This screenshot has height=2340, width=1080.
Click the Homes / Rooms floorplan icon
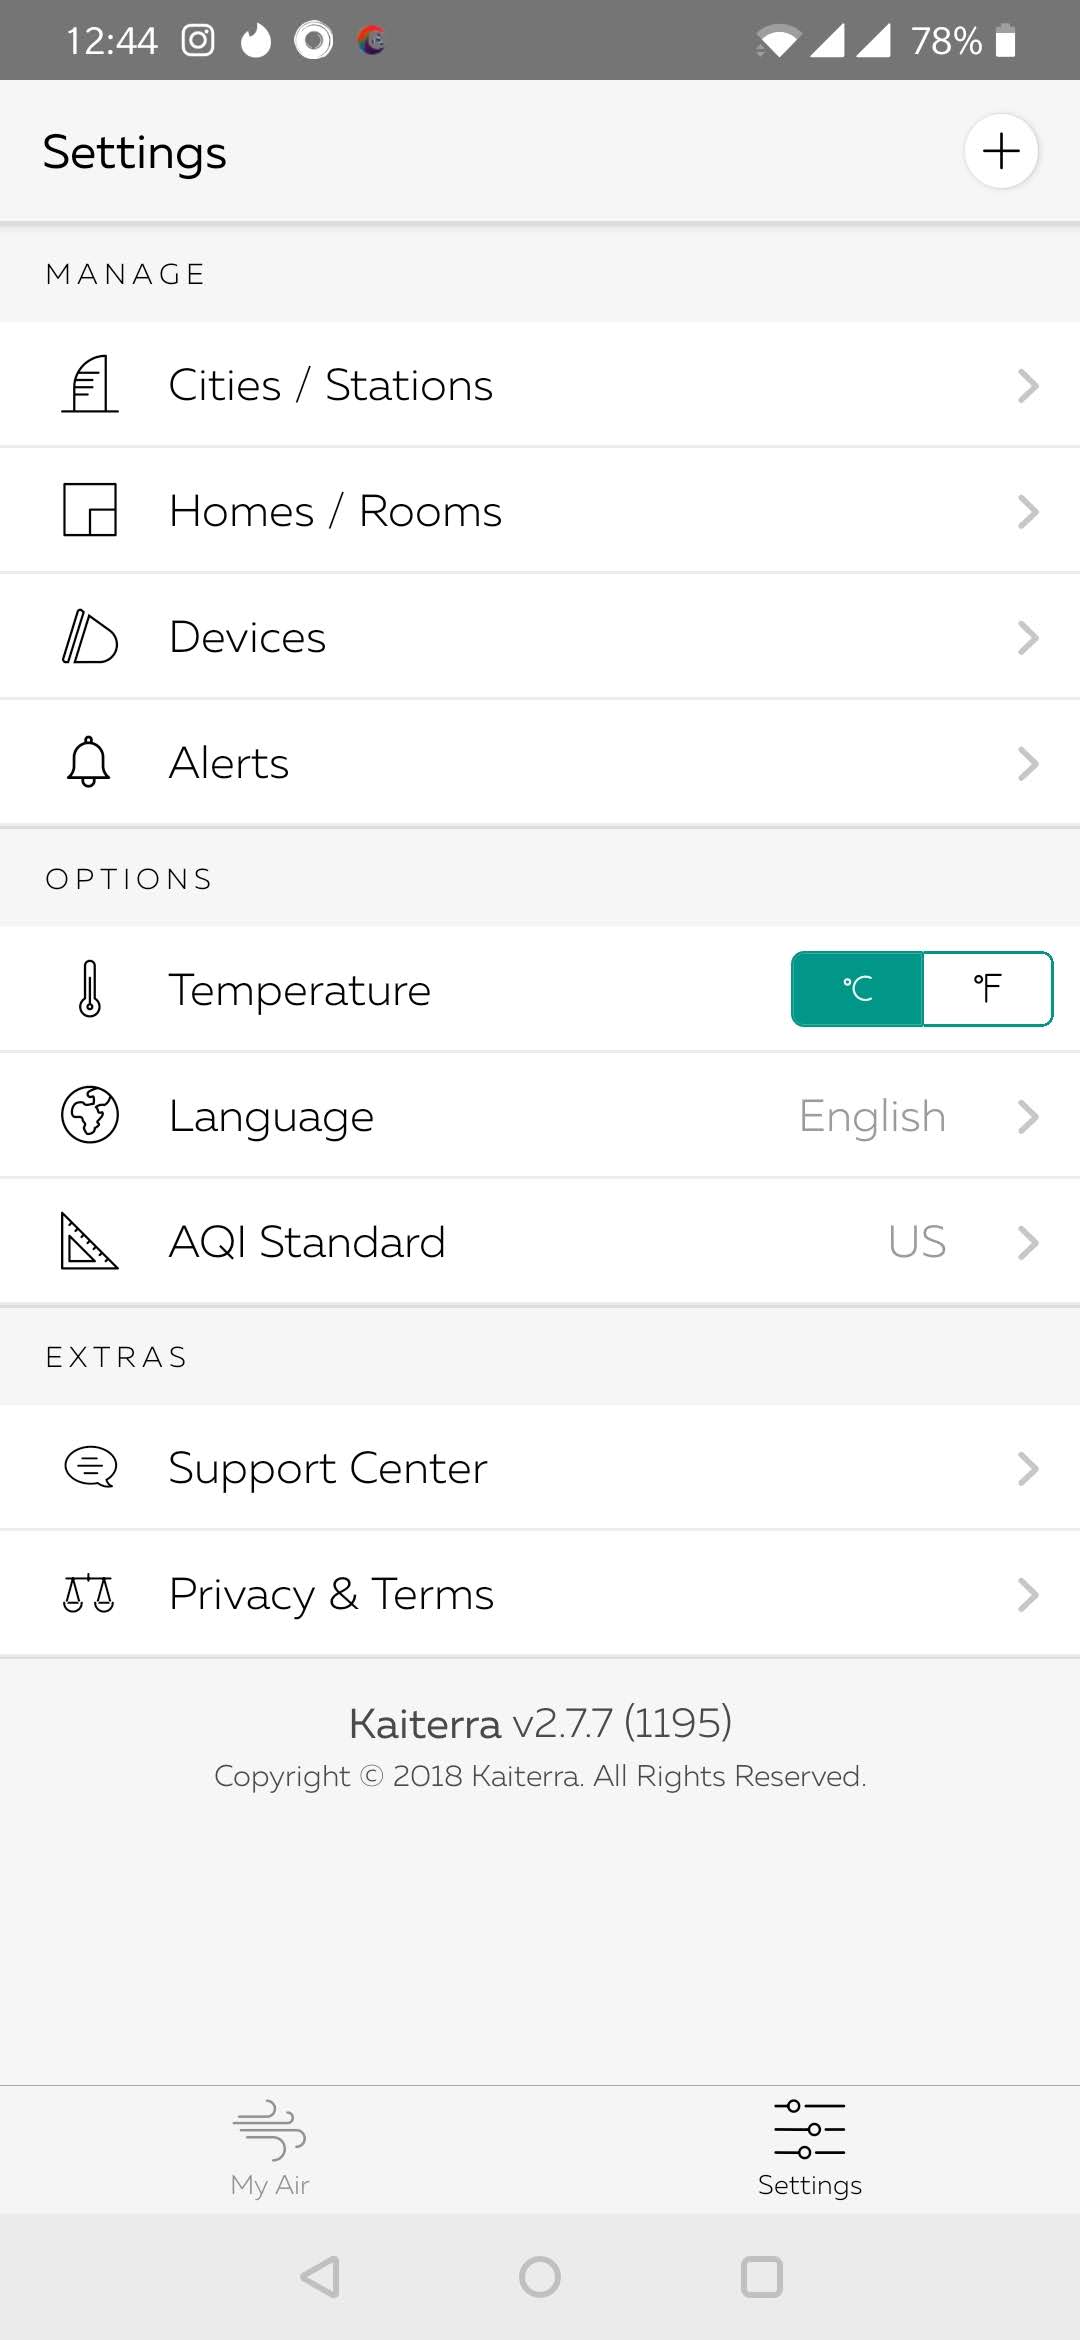coord(90,510)
